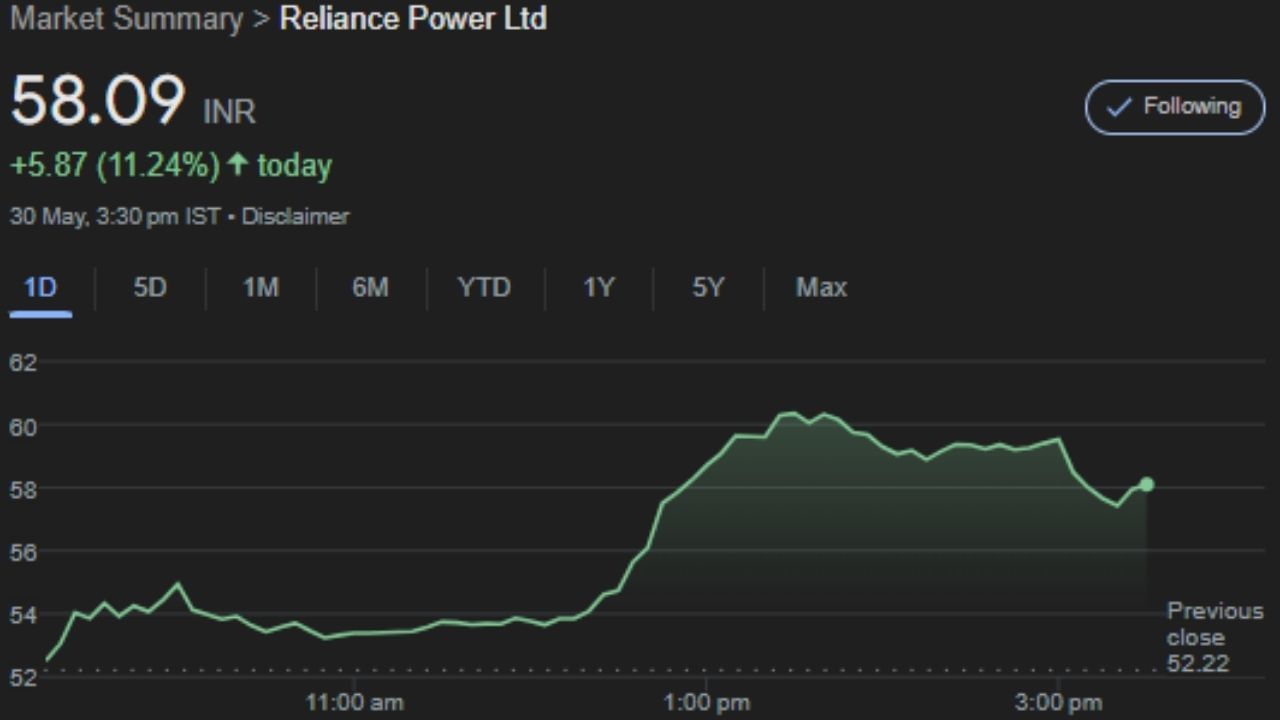The width and height of the screenshot is (1280, 720).
Task: Select the 1D time range tab
Action: 40,288
